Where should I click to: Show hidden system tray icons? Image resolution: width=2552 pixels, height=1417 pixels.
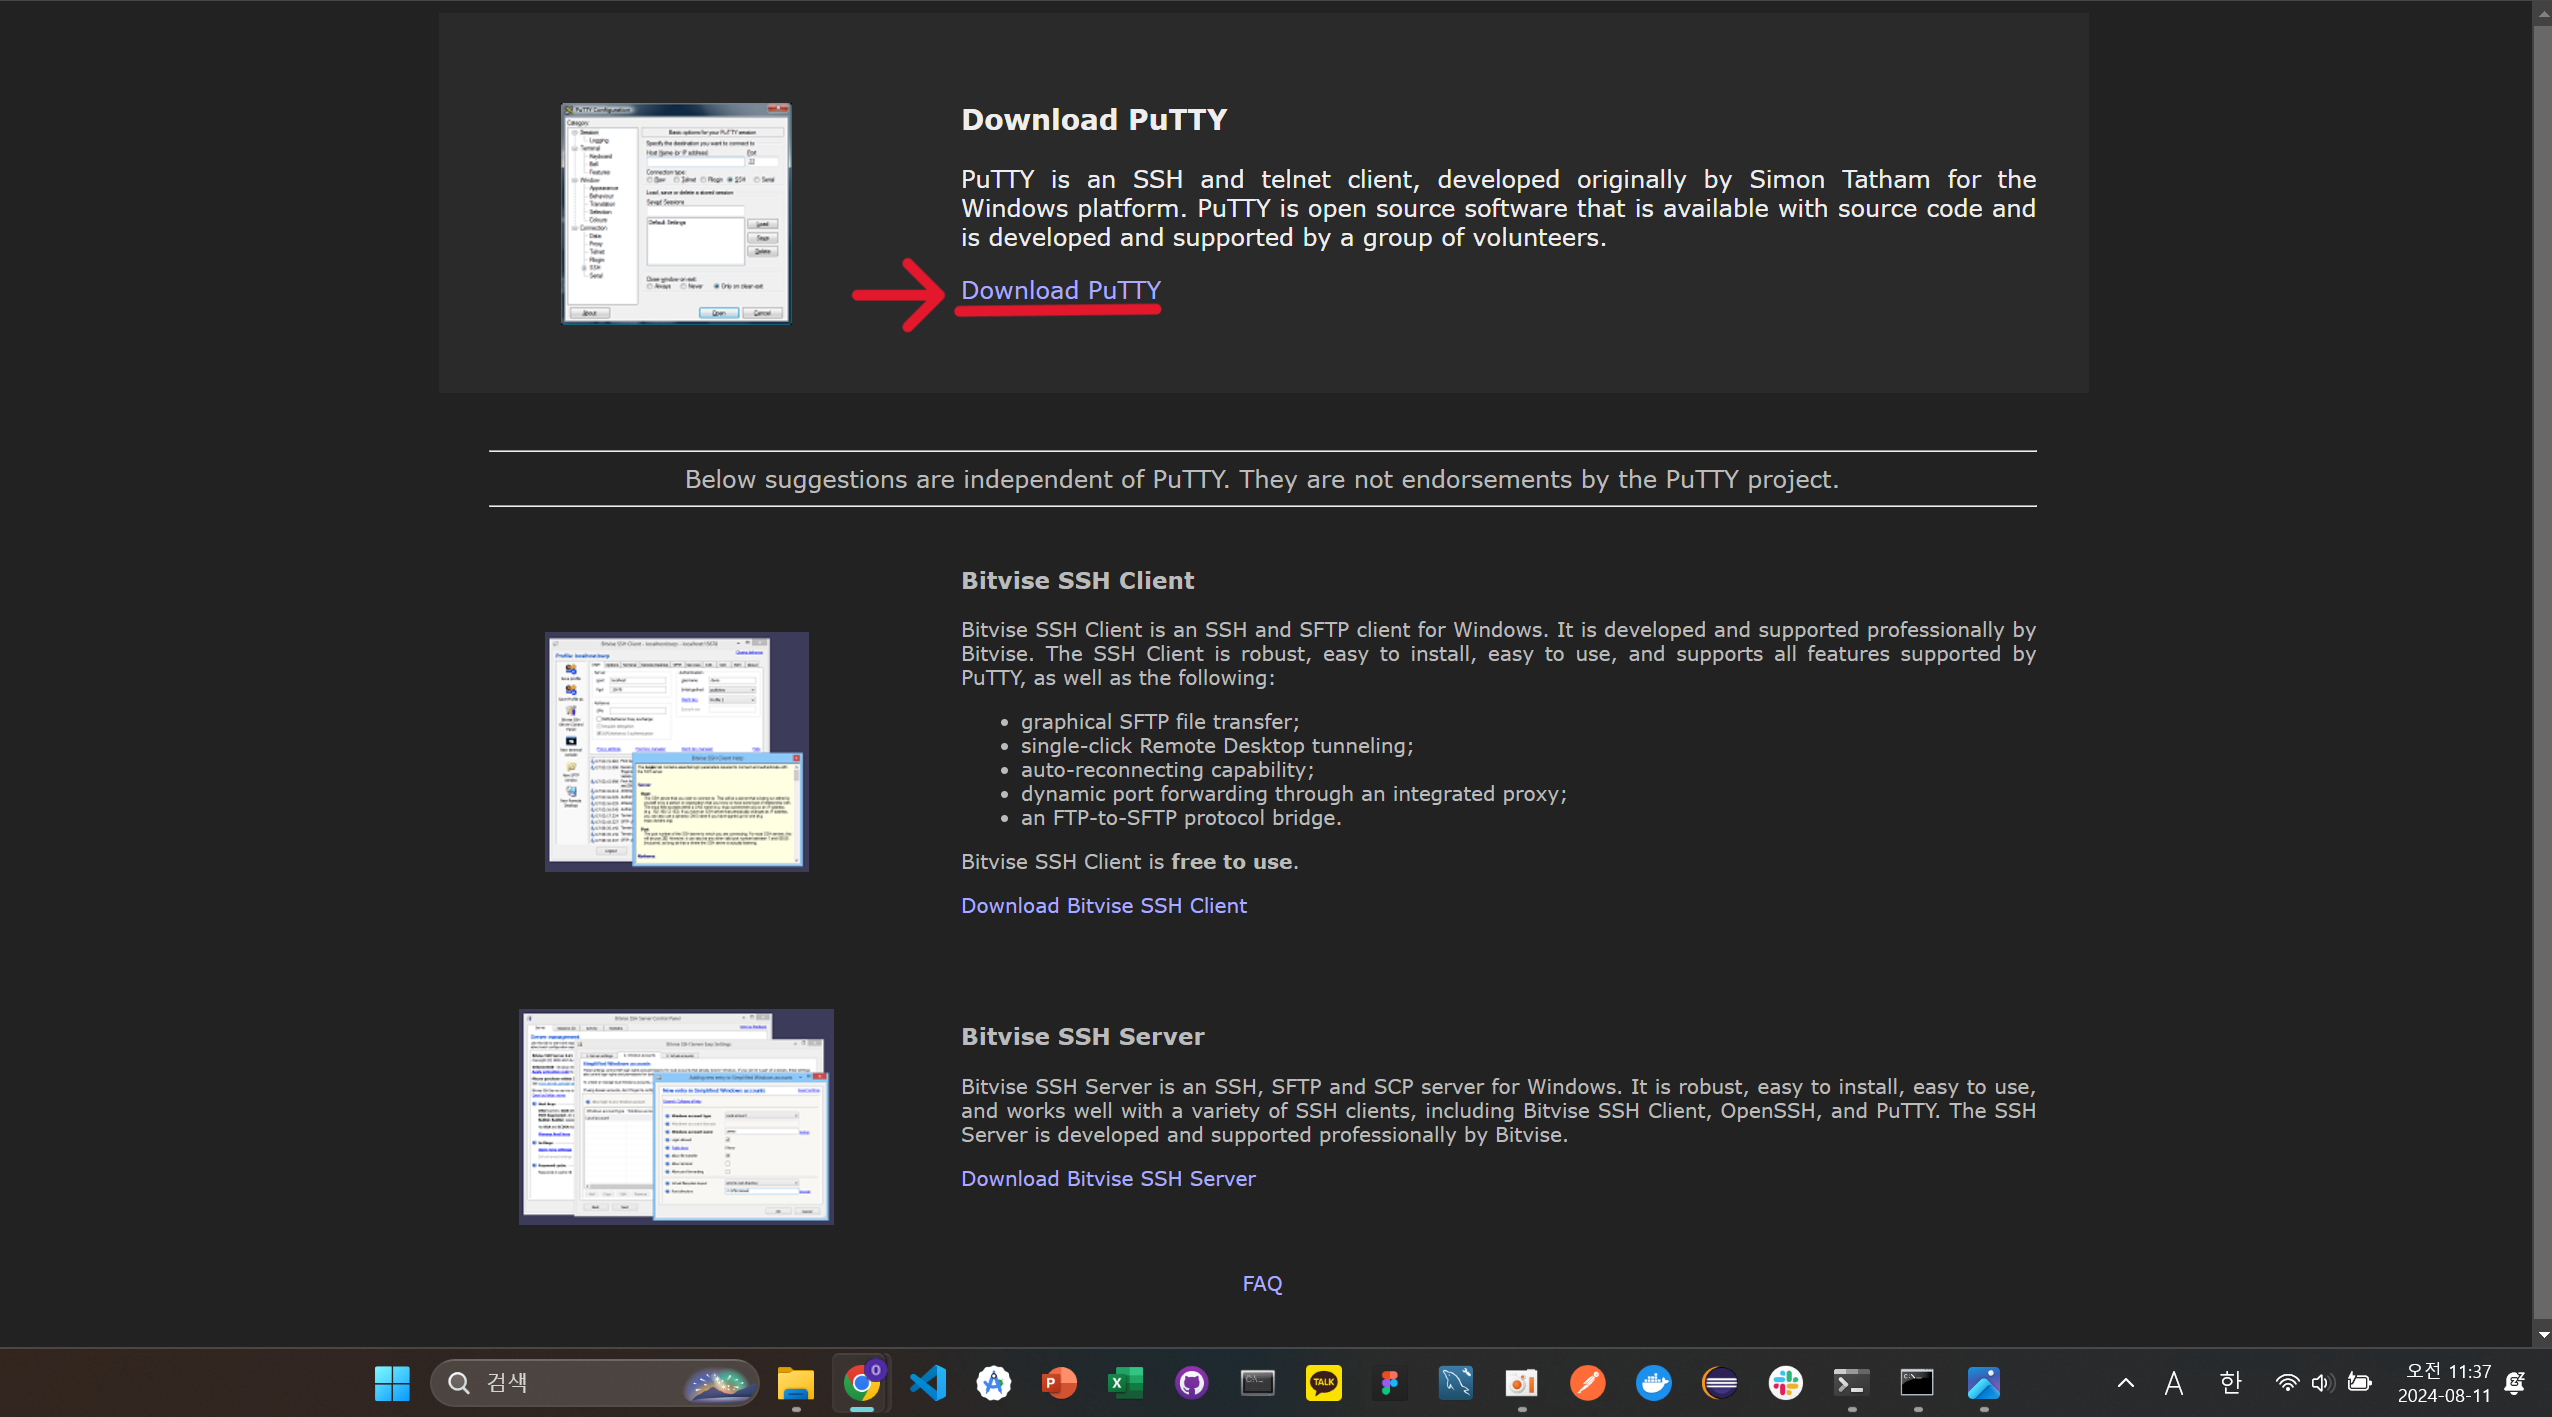coord(2126,1383)
